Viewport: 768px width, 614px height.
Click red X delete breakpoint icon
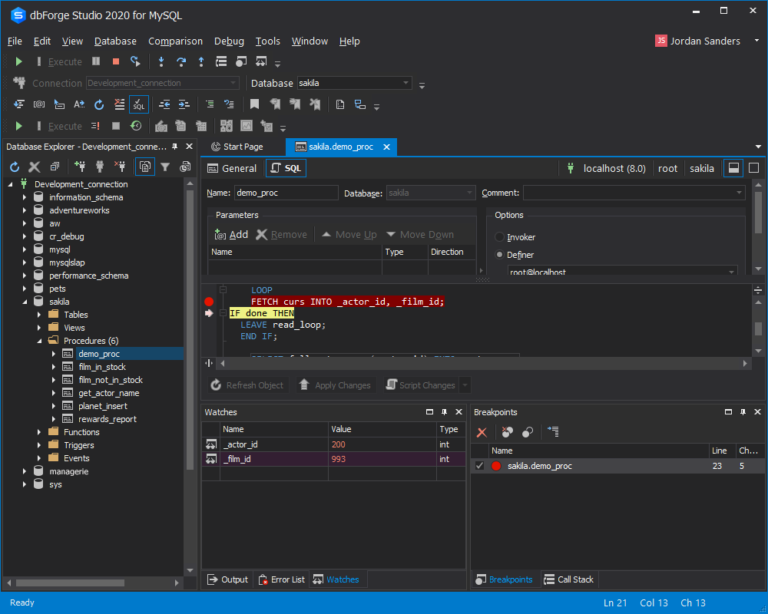(482, 432)
